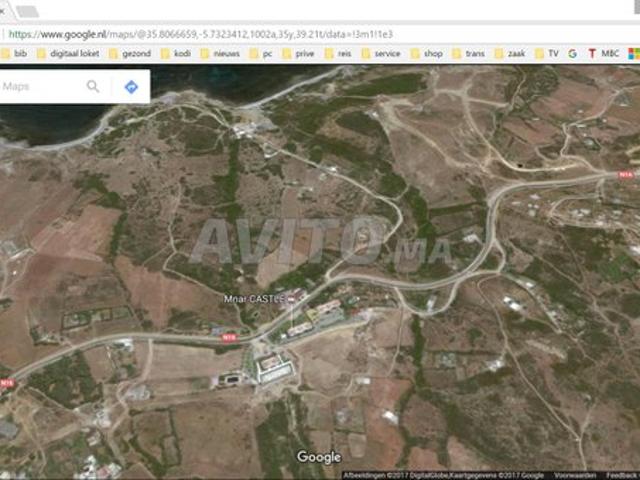The width and height of the screenshot is (640, 480).
Task: Open the TV bookmark folder
Action: 547,53
